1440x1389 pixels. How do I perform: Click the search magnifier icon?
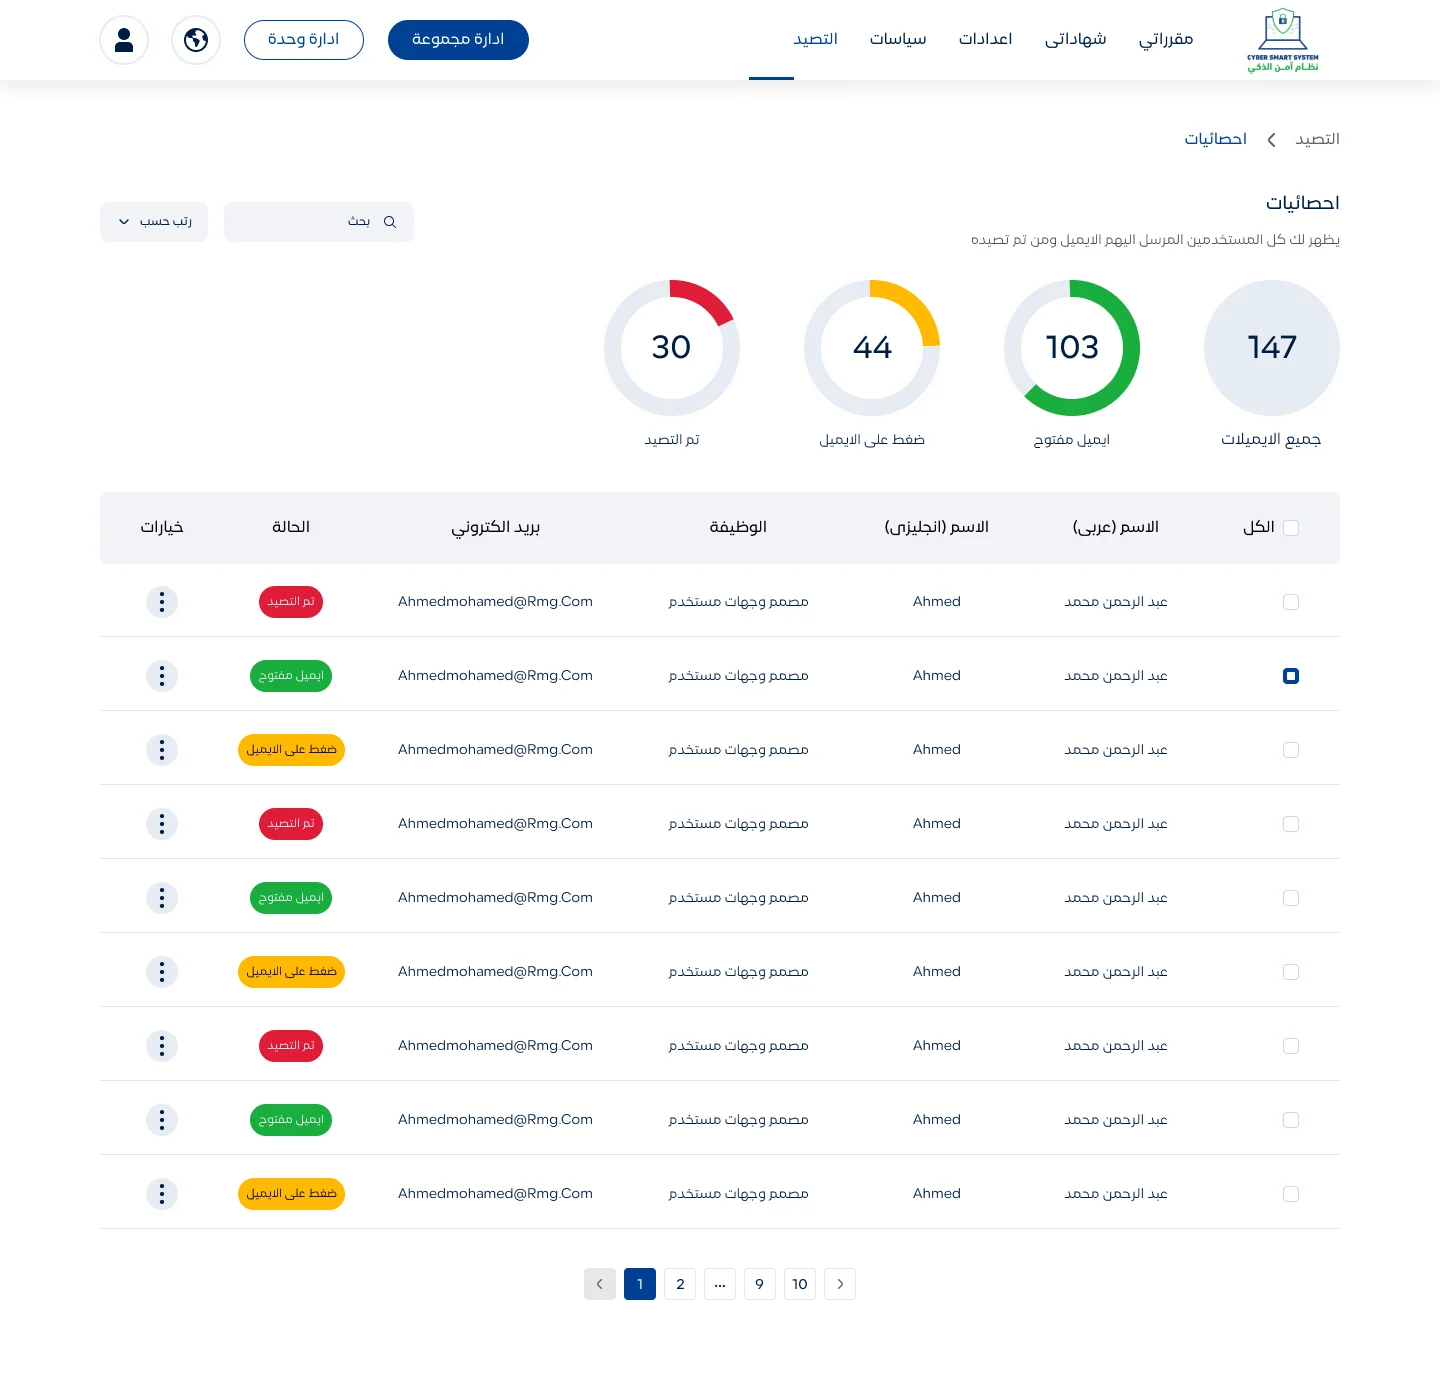coord(390,222)
